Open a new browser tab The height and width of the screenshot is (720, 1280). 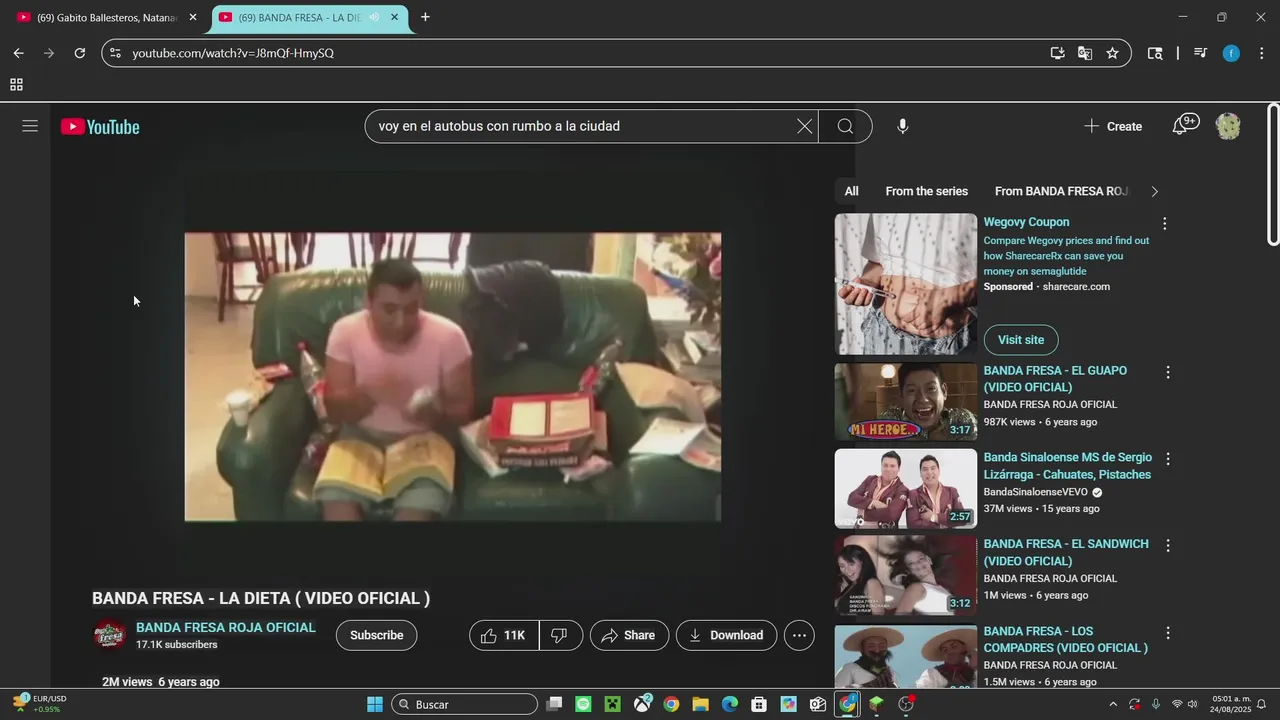click(x=425, y=17)
